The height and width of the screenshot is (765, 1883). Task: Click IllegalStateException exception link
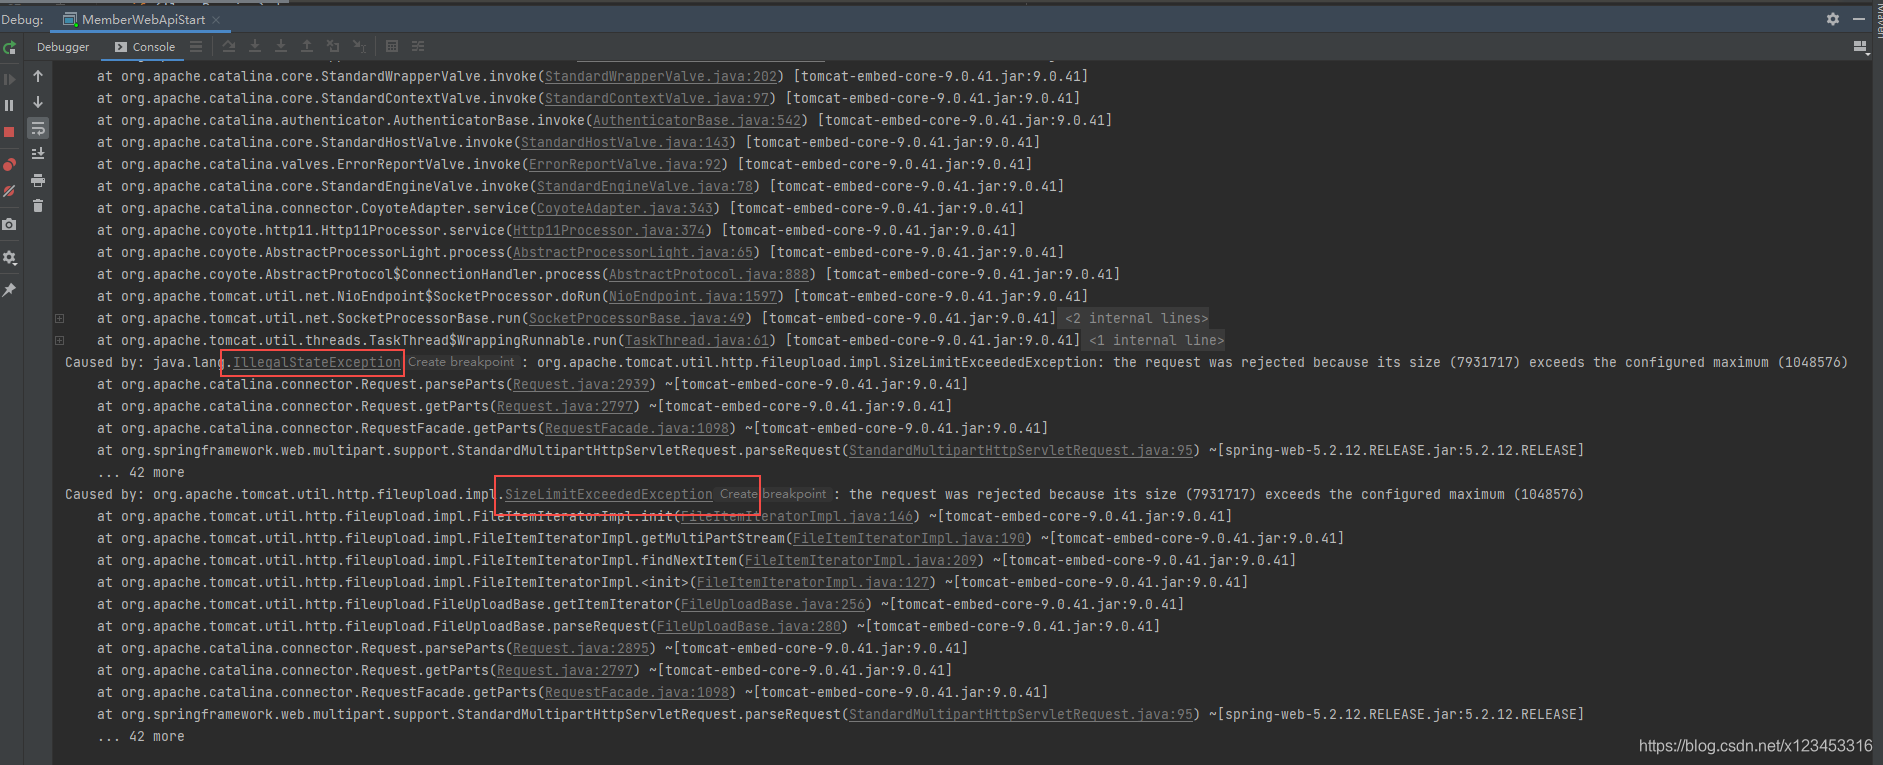pos(317,362)
